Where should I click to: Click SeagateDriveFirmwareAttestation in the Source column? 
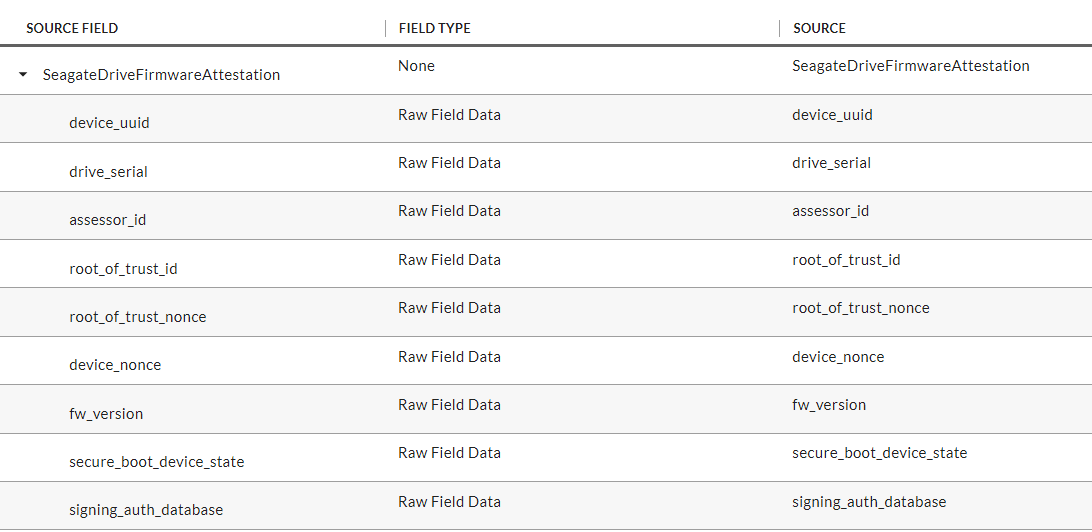pyautogui.click(x=911, y=66)
